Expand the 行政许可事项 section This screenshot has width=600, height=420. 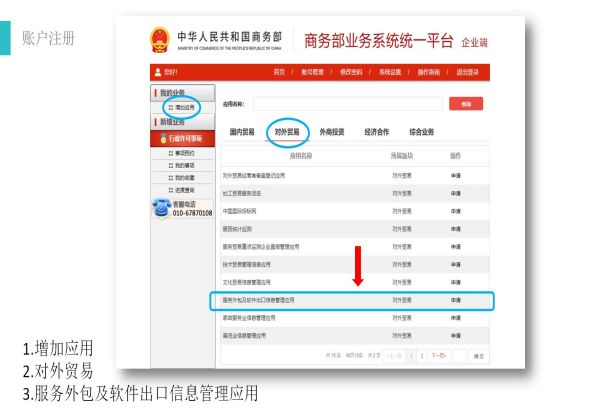pos(184,138)
